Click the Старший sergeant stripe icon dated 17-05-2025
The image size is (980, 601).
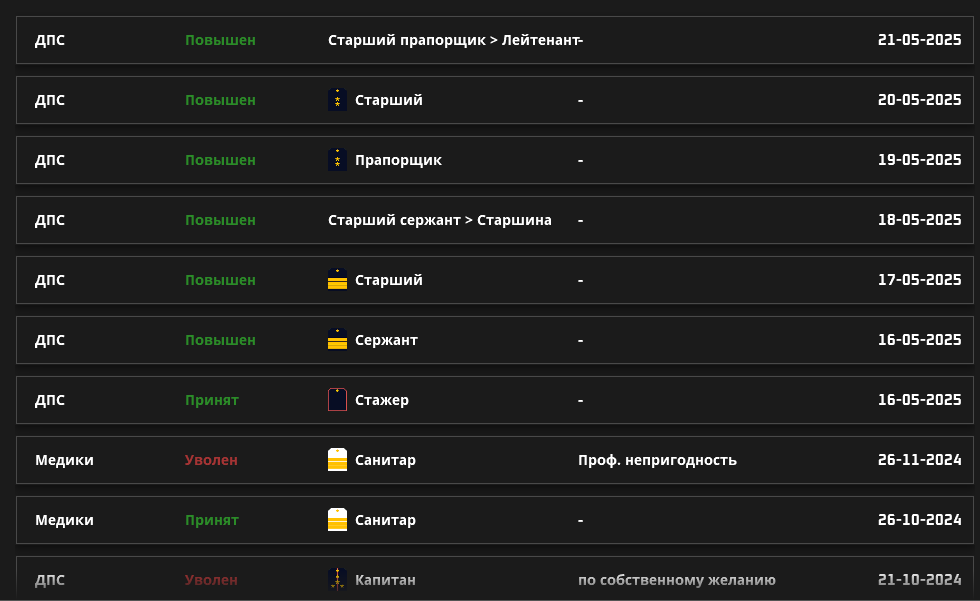pyautogui.click(x=338, y=280)
